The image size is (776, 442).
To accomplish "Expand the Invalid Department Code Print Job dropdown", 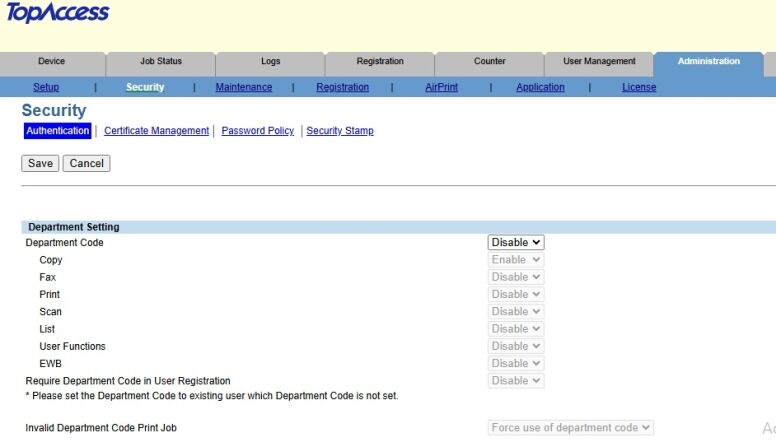I will click(x=571, y=428).
